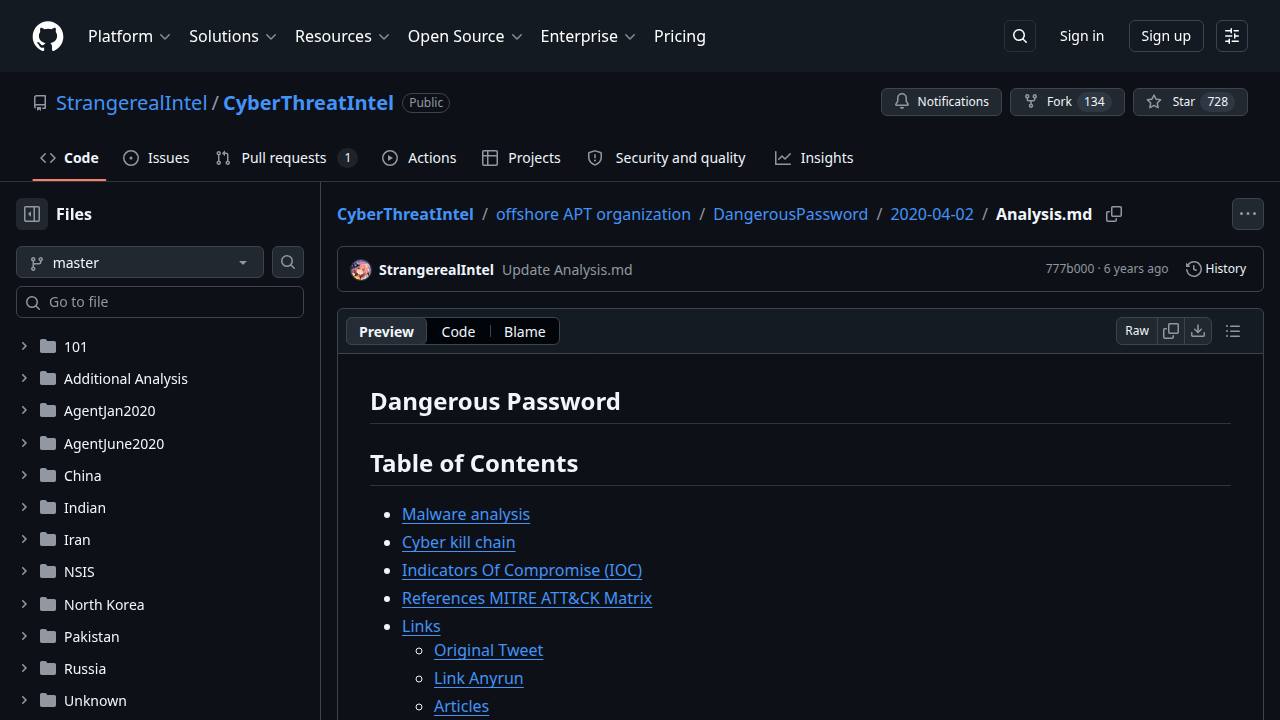Copy the file path icon next to Analysis.md

click(x=1114, y=214)
